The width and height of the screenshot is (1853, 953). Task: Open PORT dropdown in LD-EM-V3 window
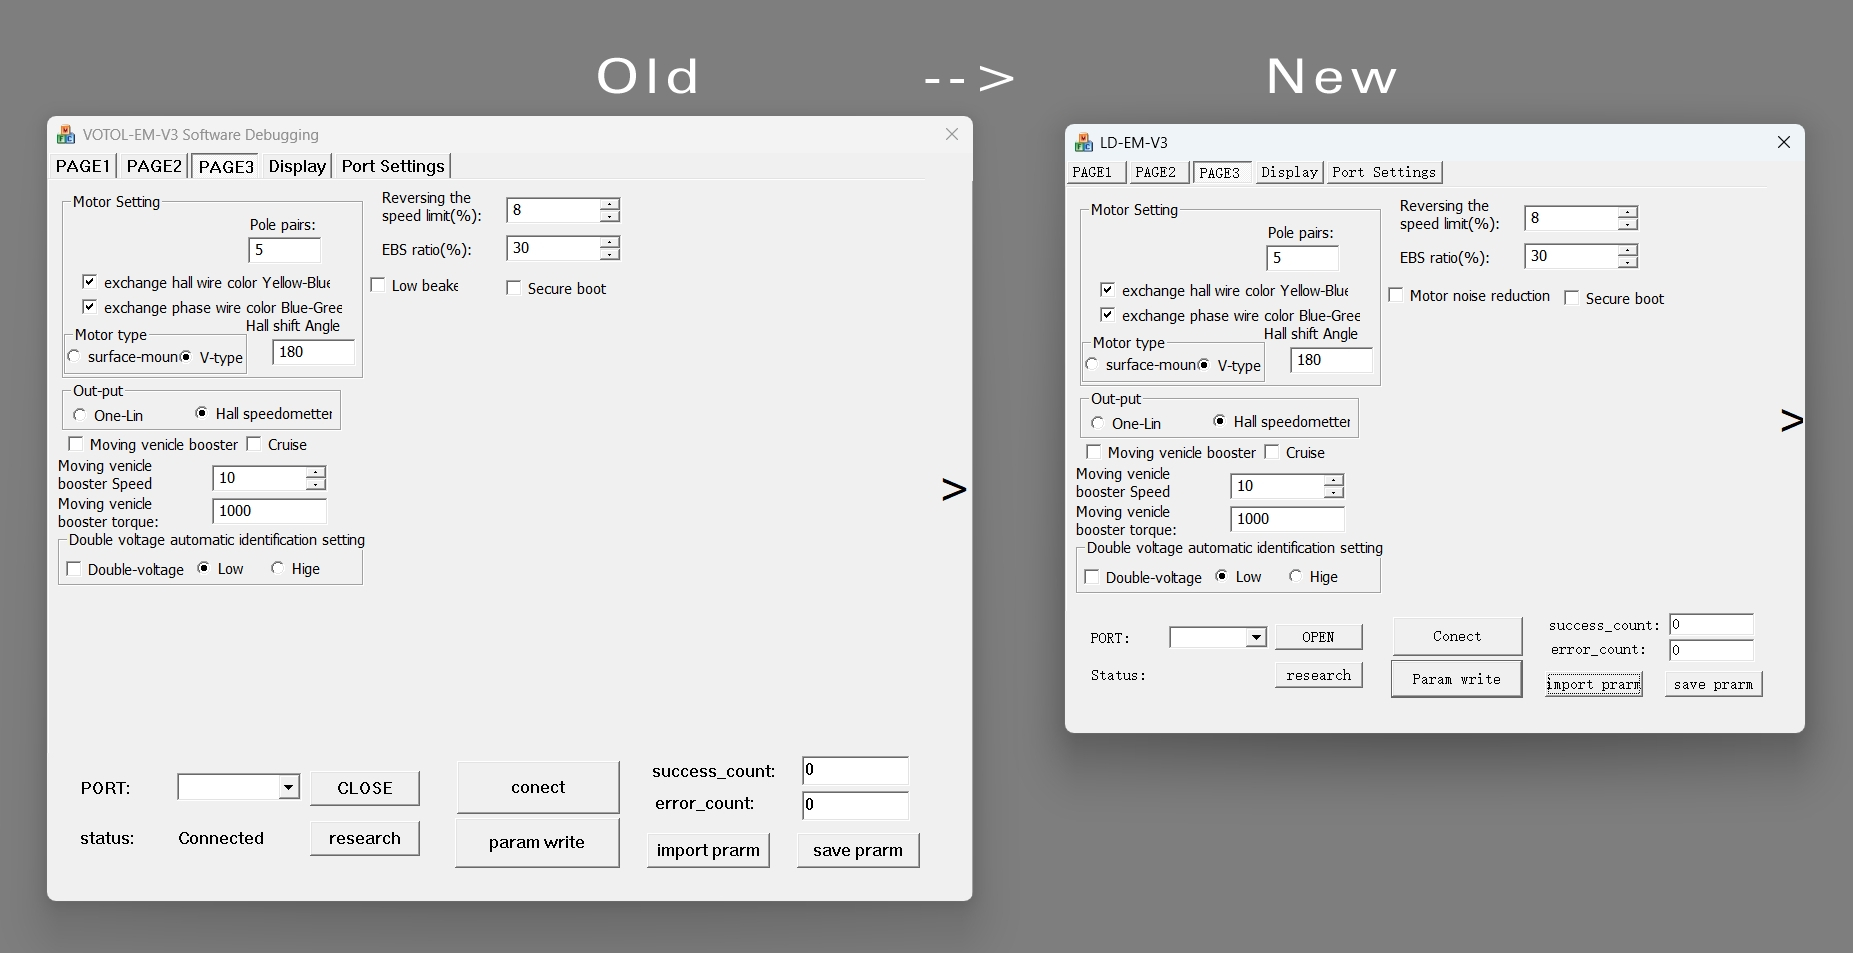(1256, 638)
